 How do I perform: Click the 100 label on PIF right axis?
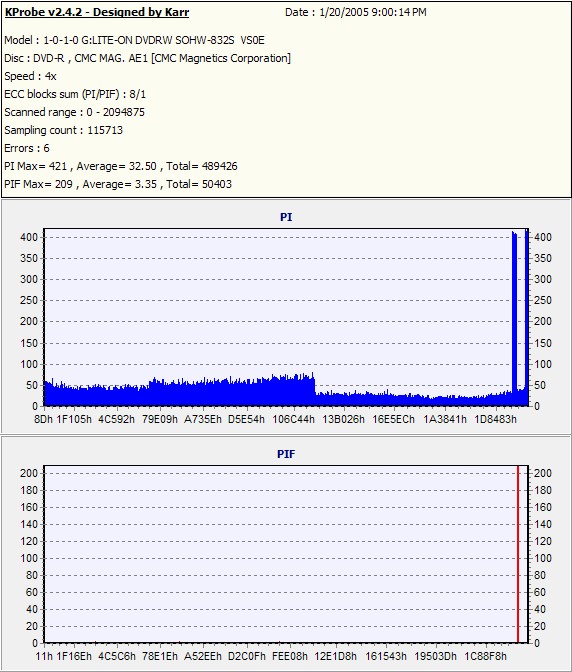pos(543,558)
